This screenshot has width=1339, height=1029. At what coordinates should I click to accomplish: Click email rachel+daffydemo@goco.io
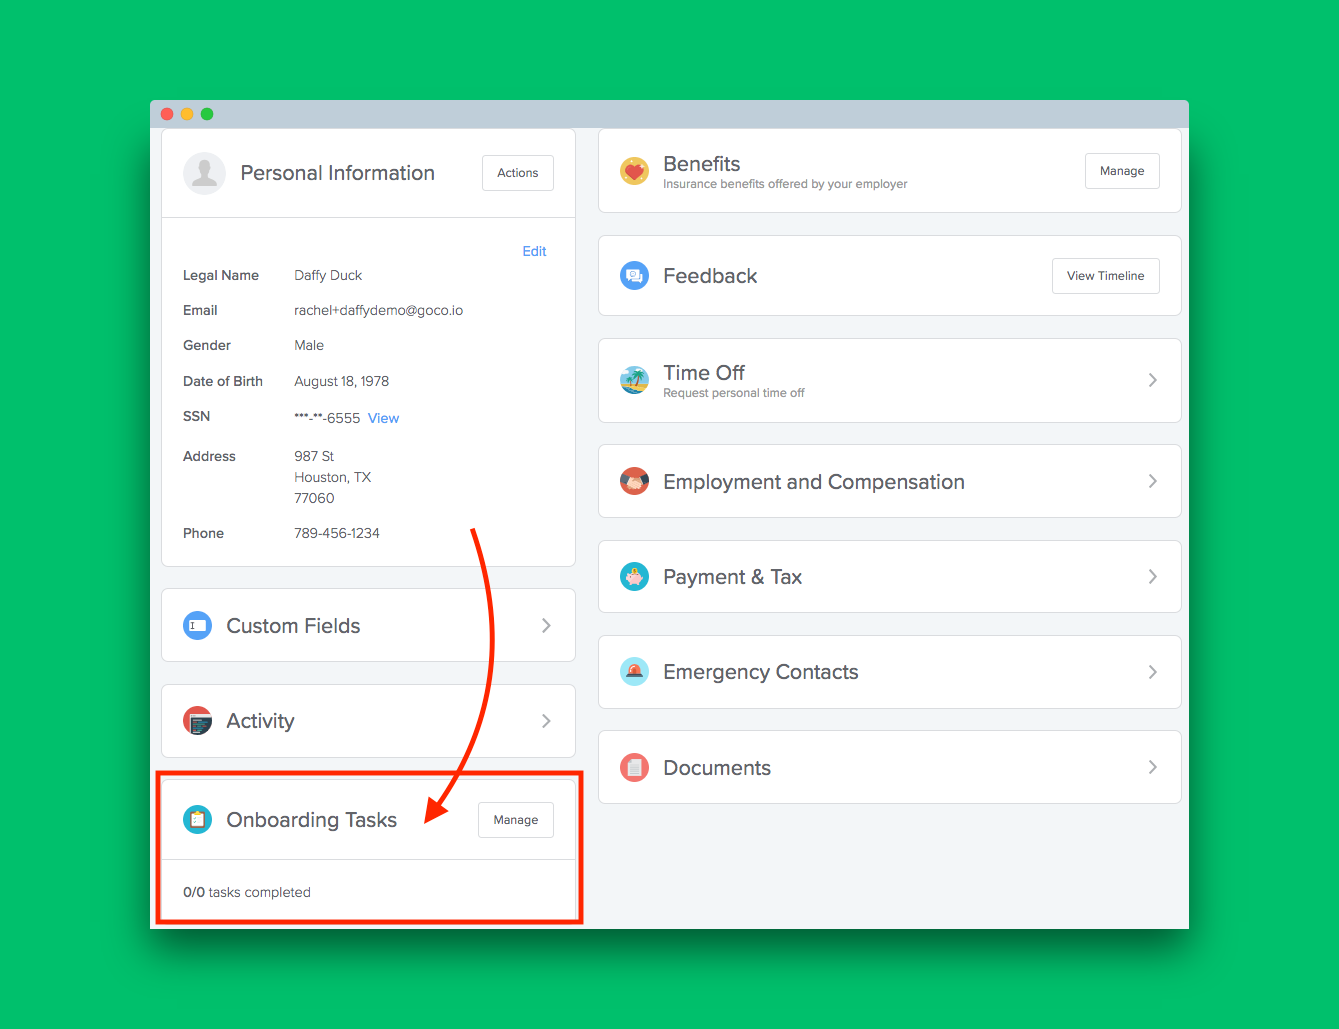379,310
